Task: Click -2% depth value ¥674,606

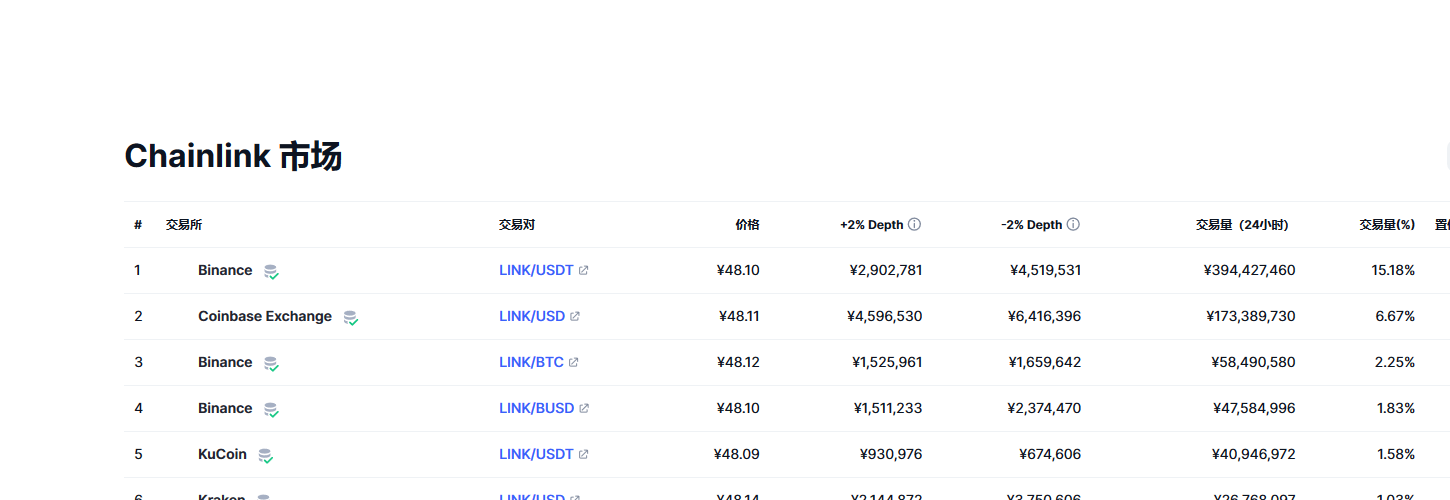Action: click(1050, 454)
